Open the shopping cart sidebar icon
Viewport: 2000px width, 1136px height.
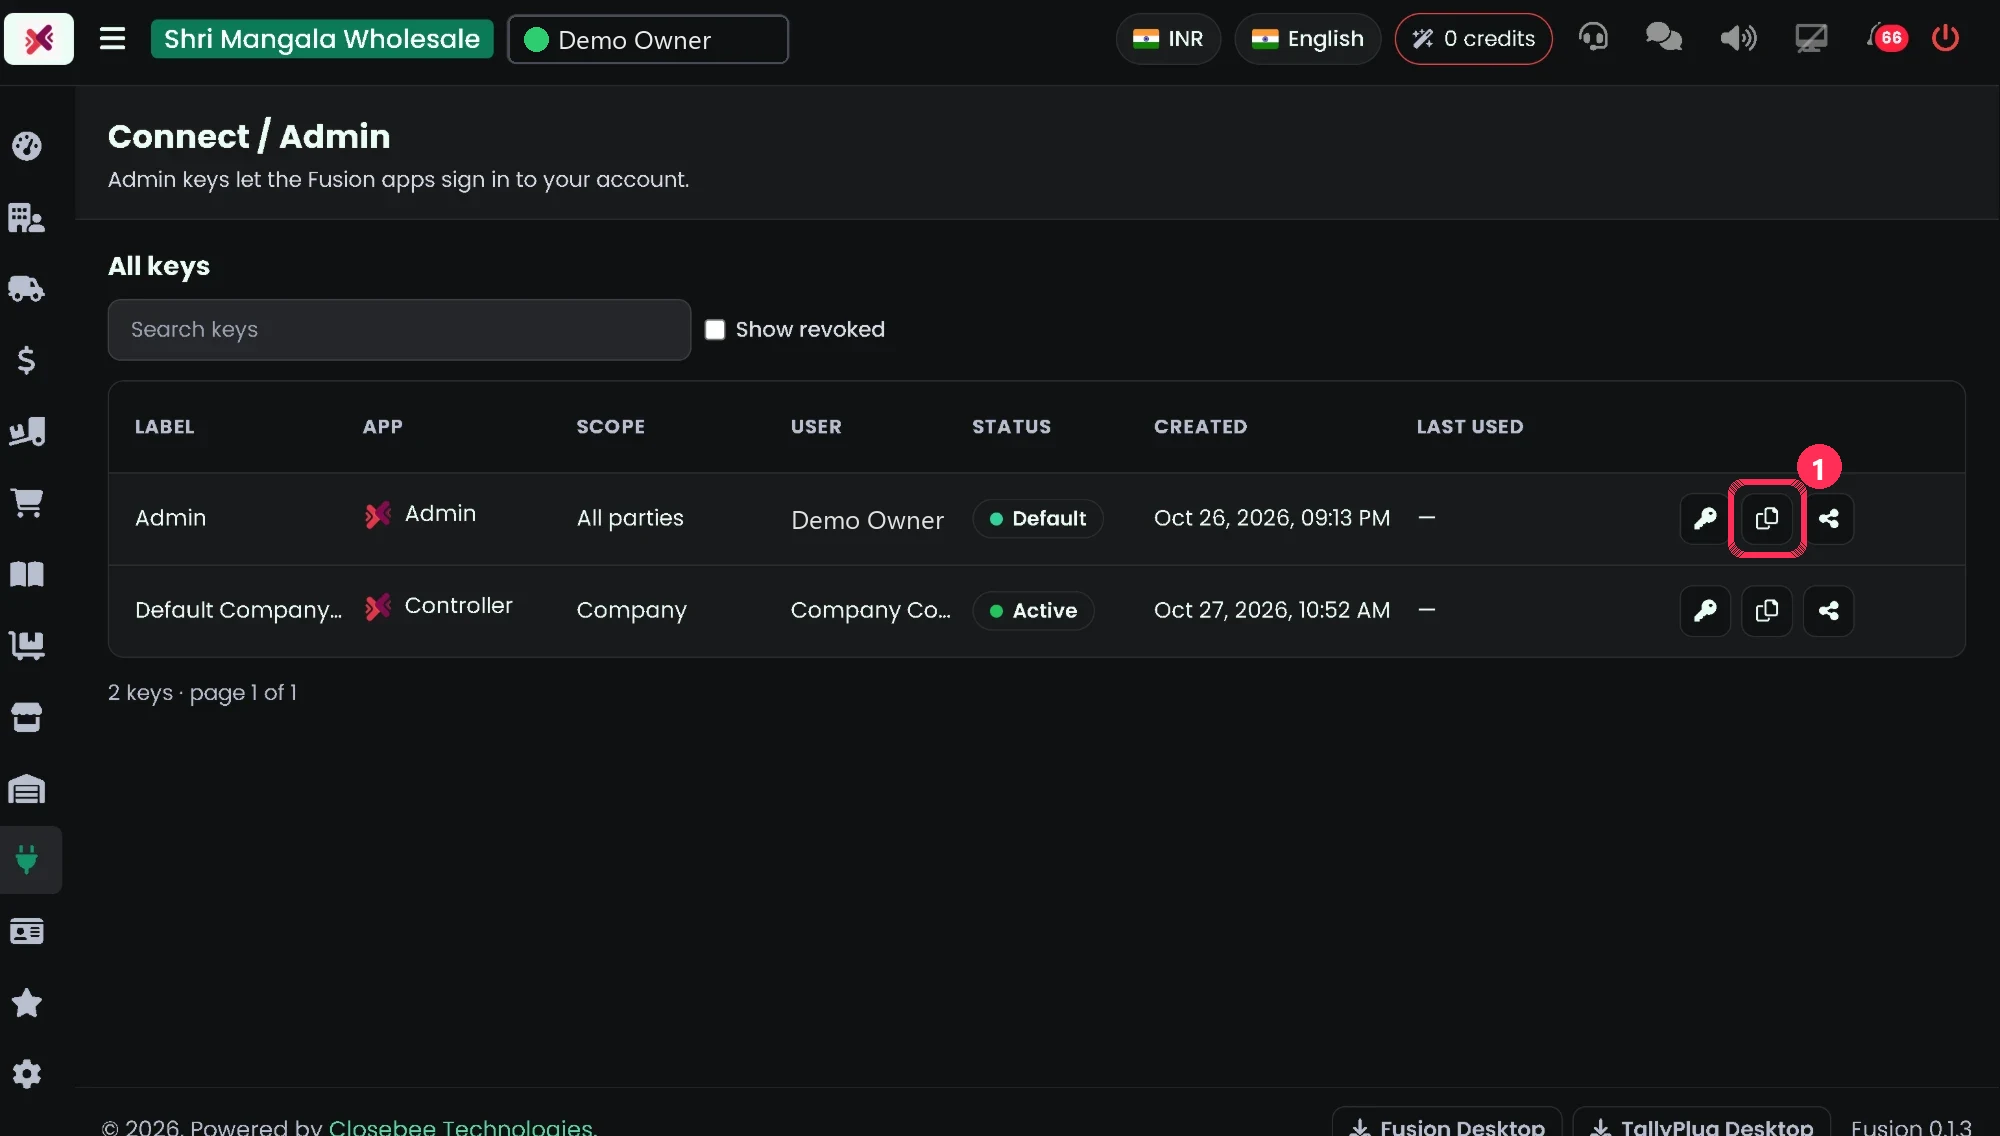click(27, 503)
